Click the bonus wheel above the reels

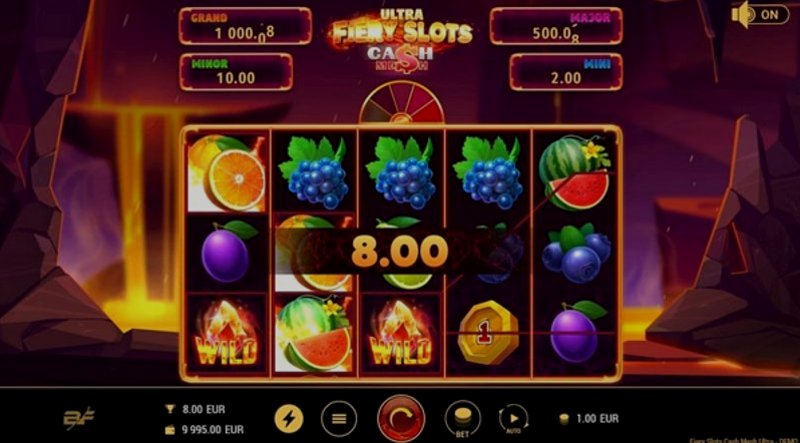[x=401, y=103]
